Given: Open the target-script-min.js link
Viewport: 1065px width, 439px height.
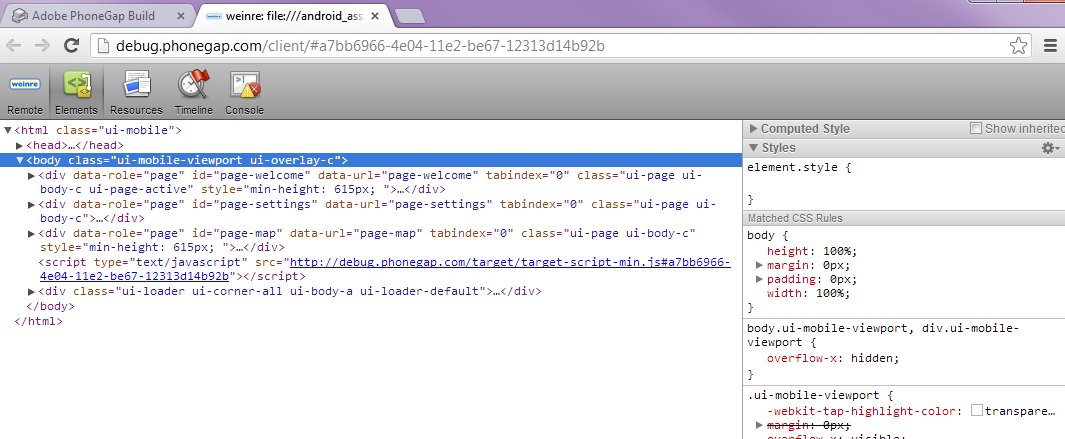Looking at the screenshot, I should 510,262.
